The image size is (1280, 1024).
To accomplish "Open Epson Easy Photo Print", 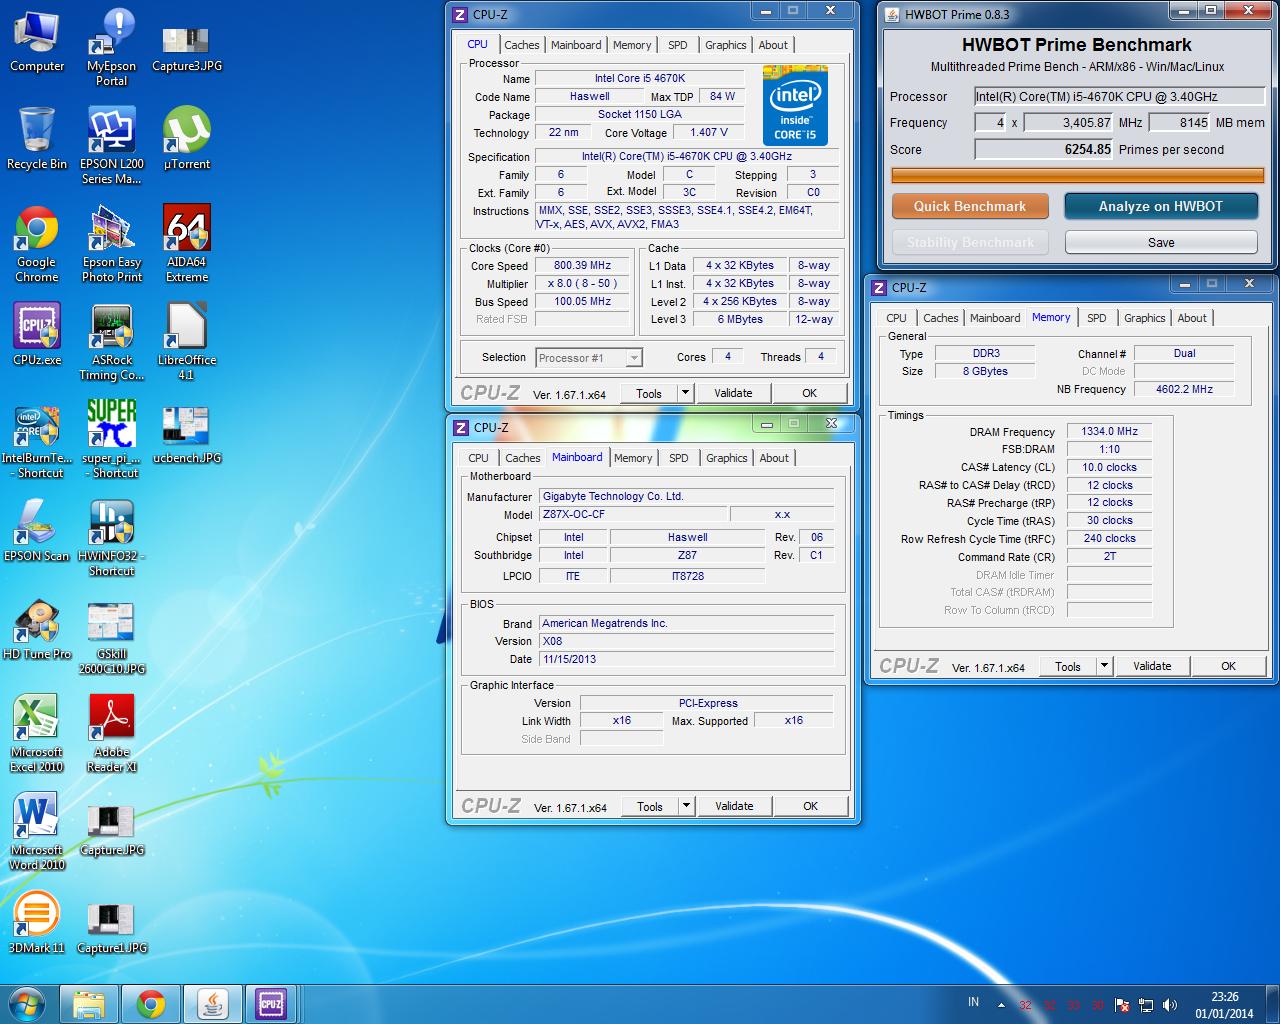I will pyautogui.click(x=111, y=244).
